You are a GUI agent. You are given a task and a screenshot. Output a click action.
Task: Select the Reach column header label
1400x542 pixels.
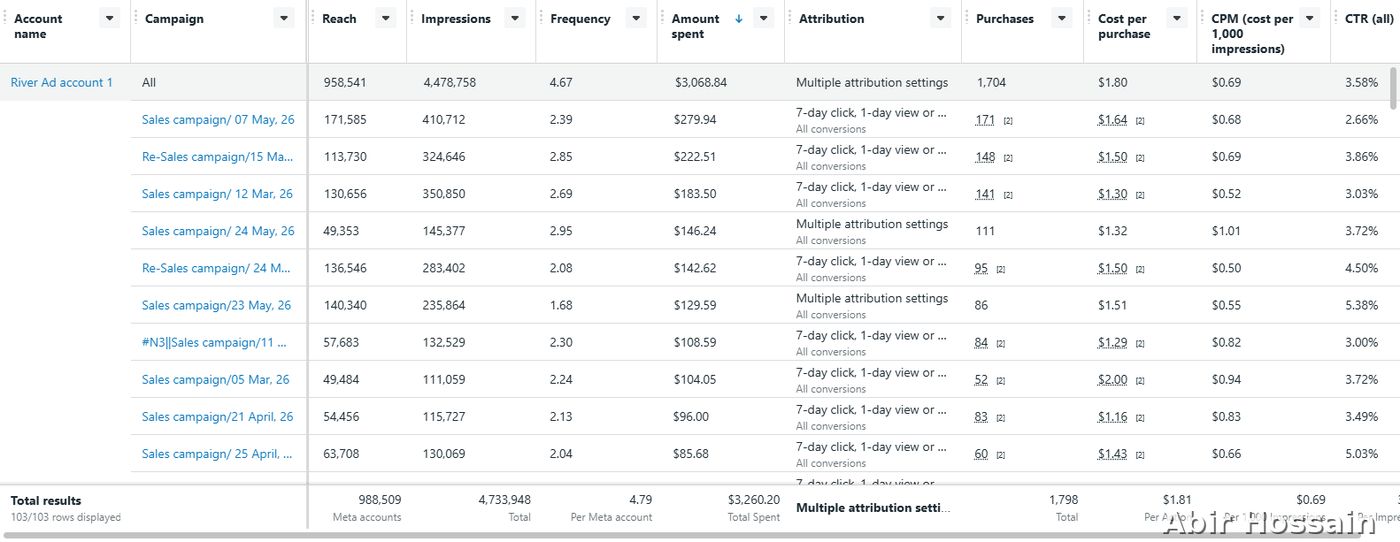pyautogui.click(x=339, y=19)
